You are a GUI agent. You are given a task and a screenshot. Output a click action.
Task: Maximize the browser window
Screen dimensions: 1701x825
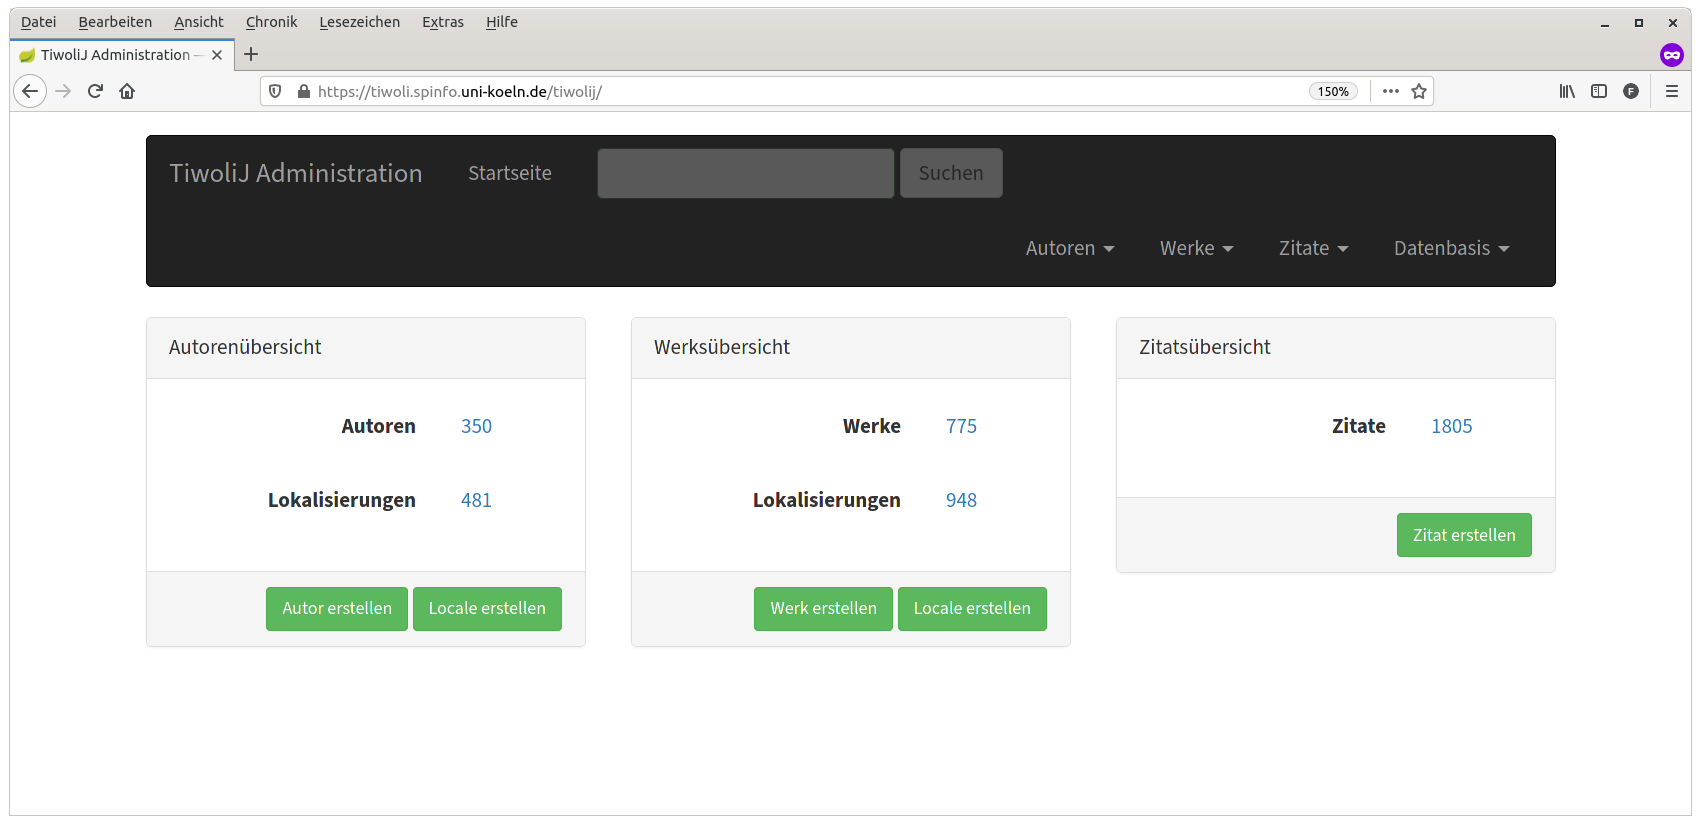(x=1639, y=23)
